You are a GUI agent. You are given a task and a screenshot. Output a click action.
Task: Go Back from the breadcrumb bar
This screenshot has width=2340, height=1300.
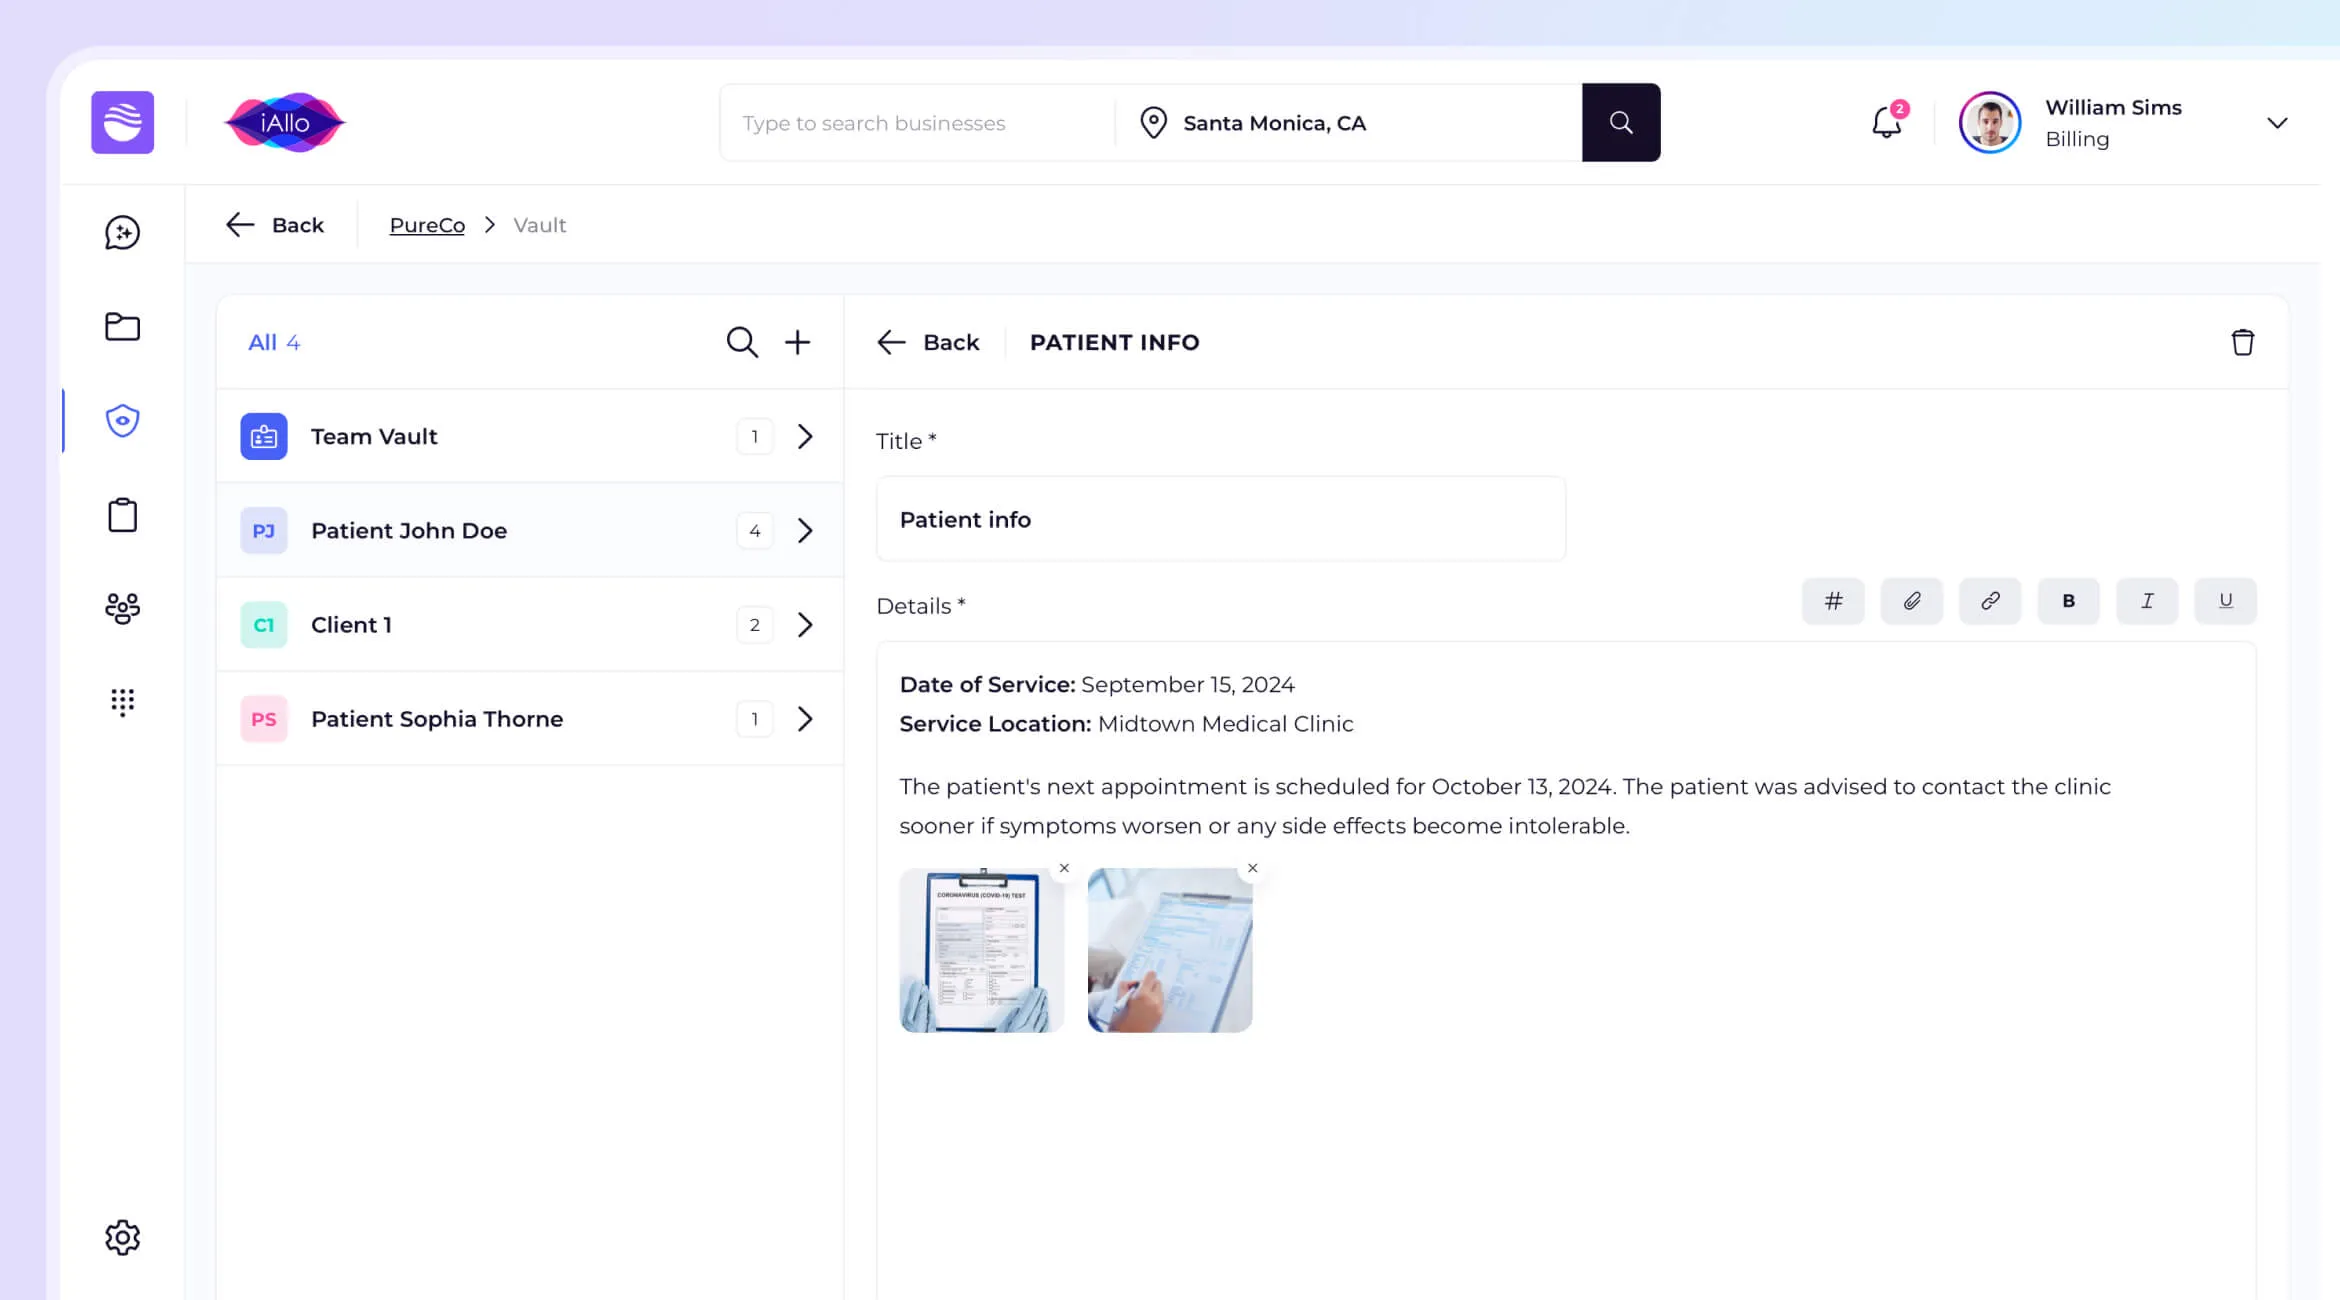coord(275,225)
